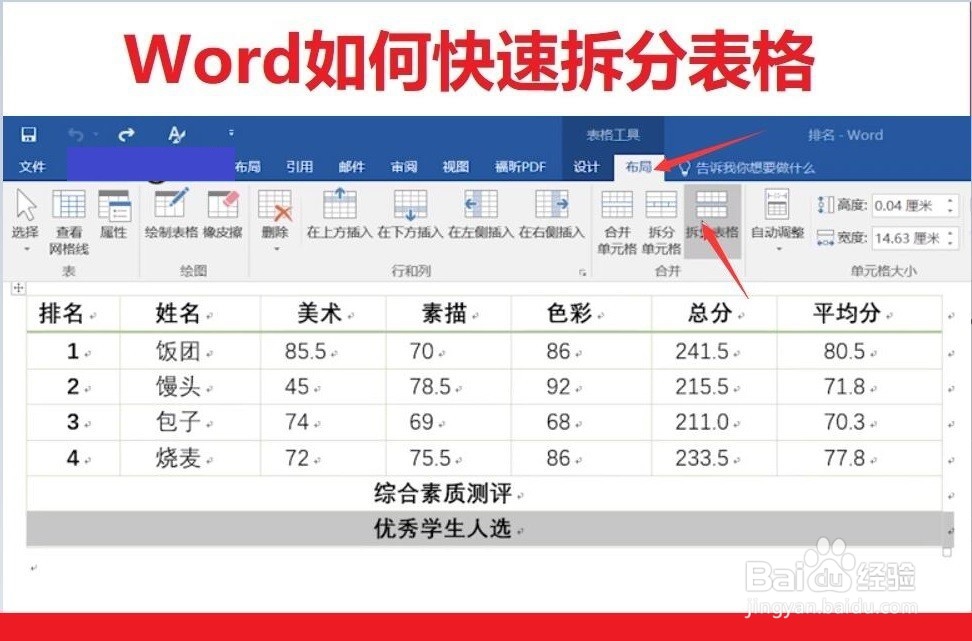Click the 77.8 average cell
The width and height of the screenshot is (972, 641).
click(x=859, y=458)
